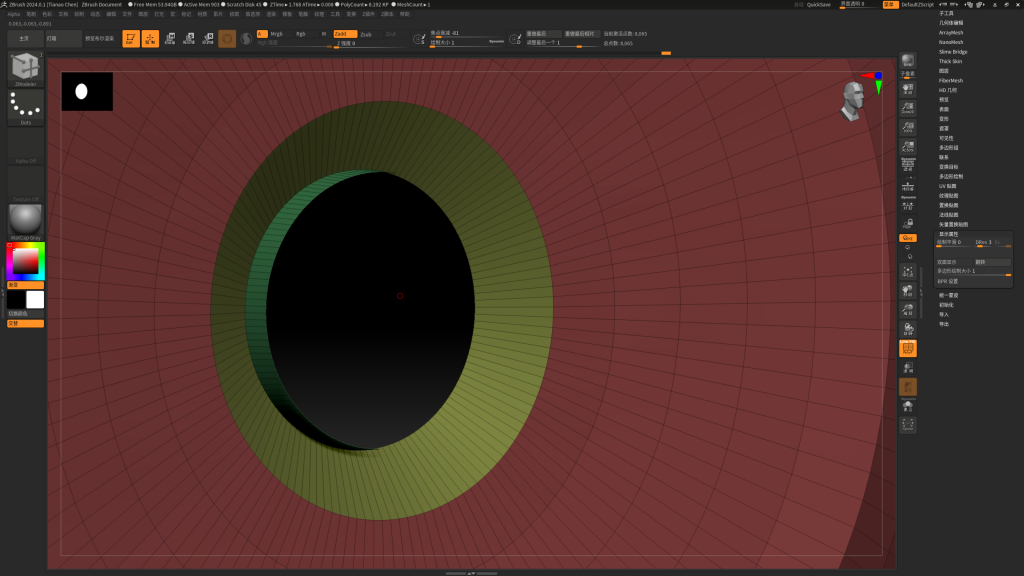Expand the 子工具 section

tap(946, 13)
